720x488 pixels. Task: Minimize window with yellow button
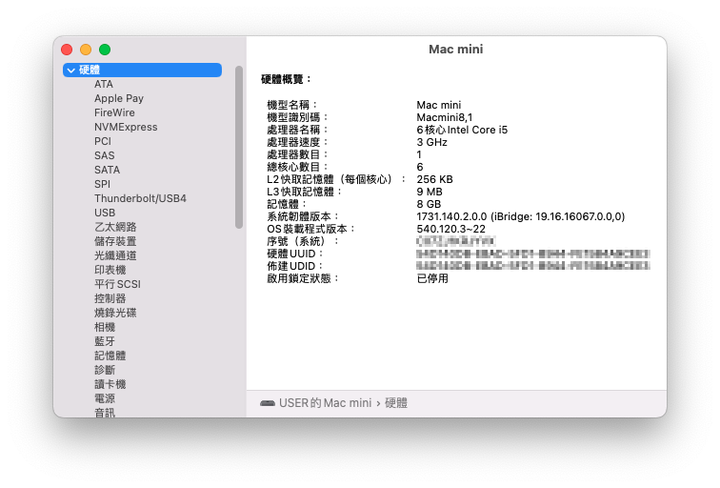pyautogui.click(x=86, y=50)
